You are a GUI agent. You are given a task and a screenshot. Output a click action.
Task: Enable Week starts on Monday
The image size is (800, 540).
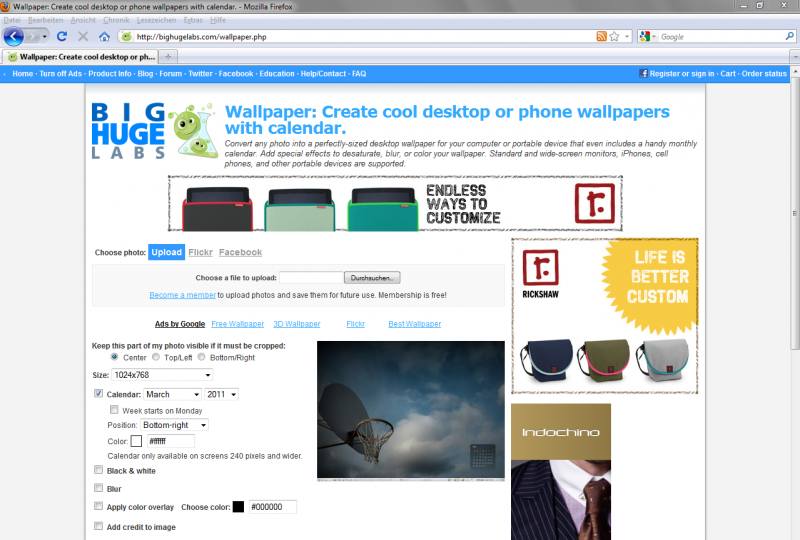click(x=114, y=410)
